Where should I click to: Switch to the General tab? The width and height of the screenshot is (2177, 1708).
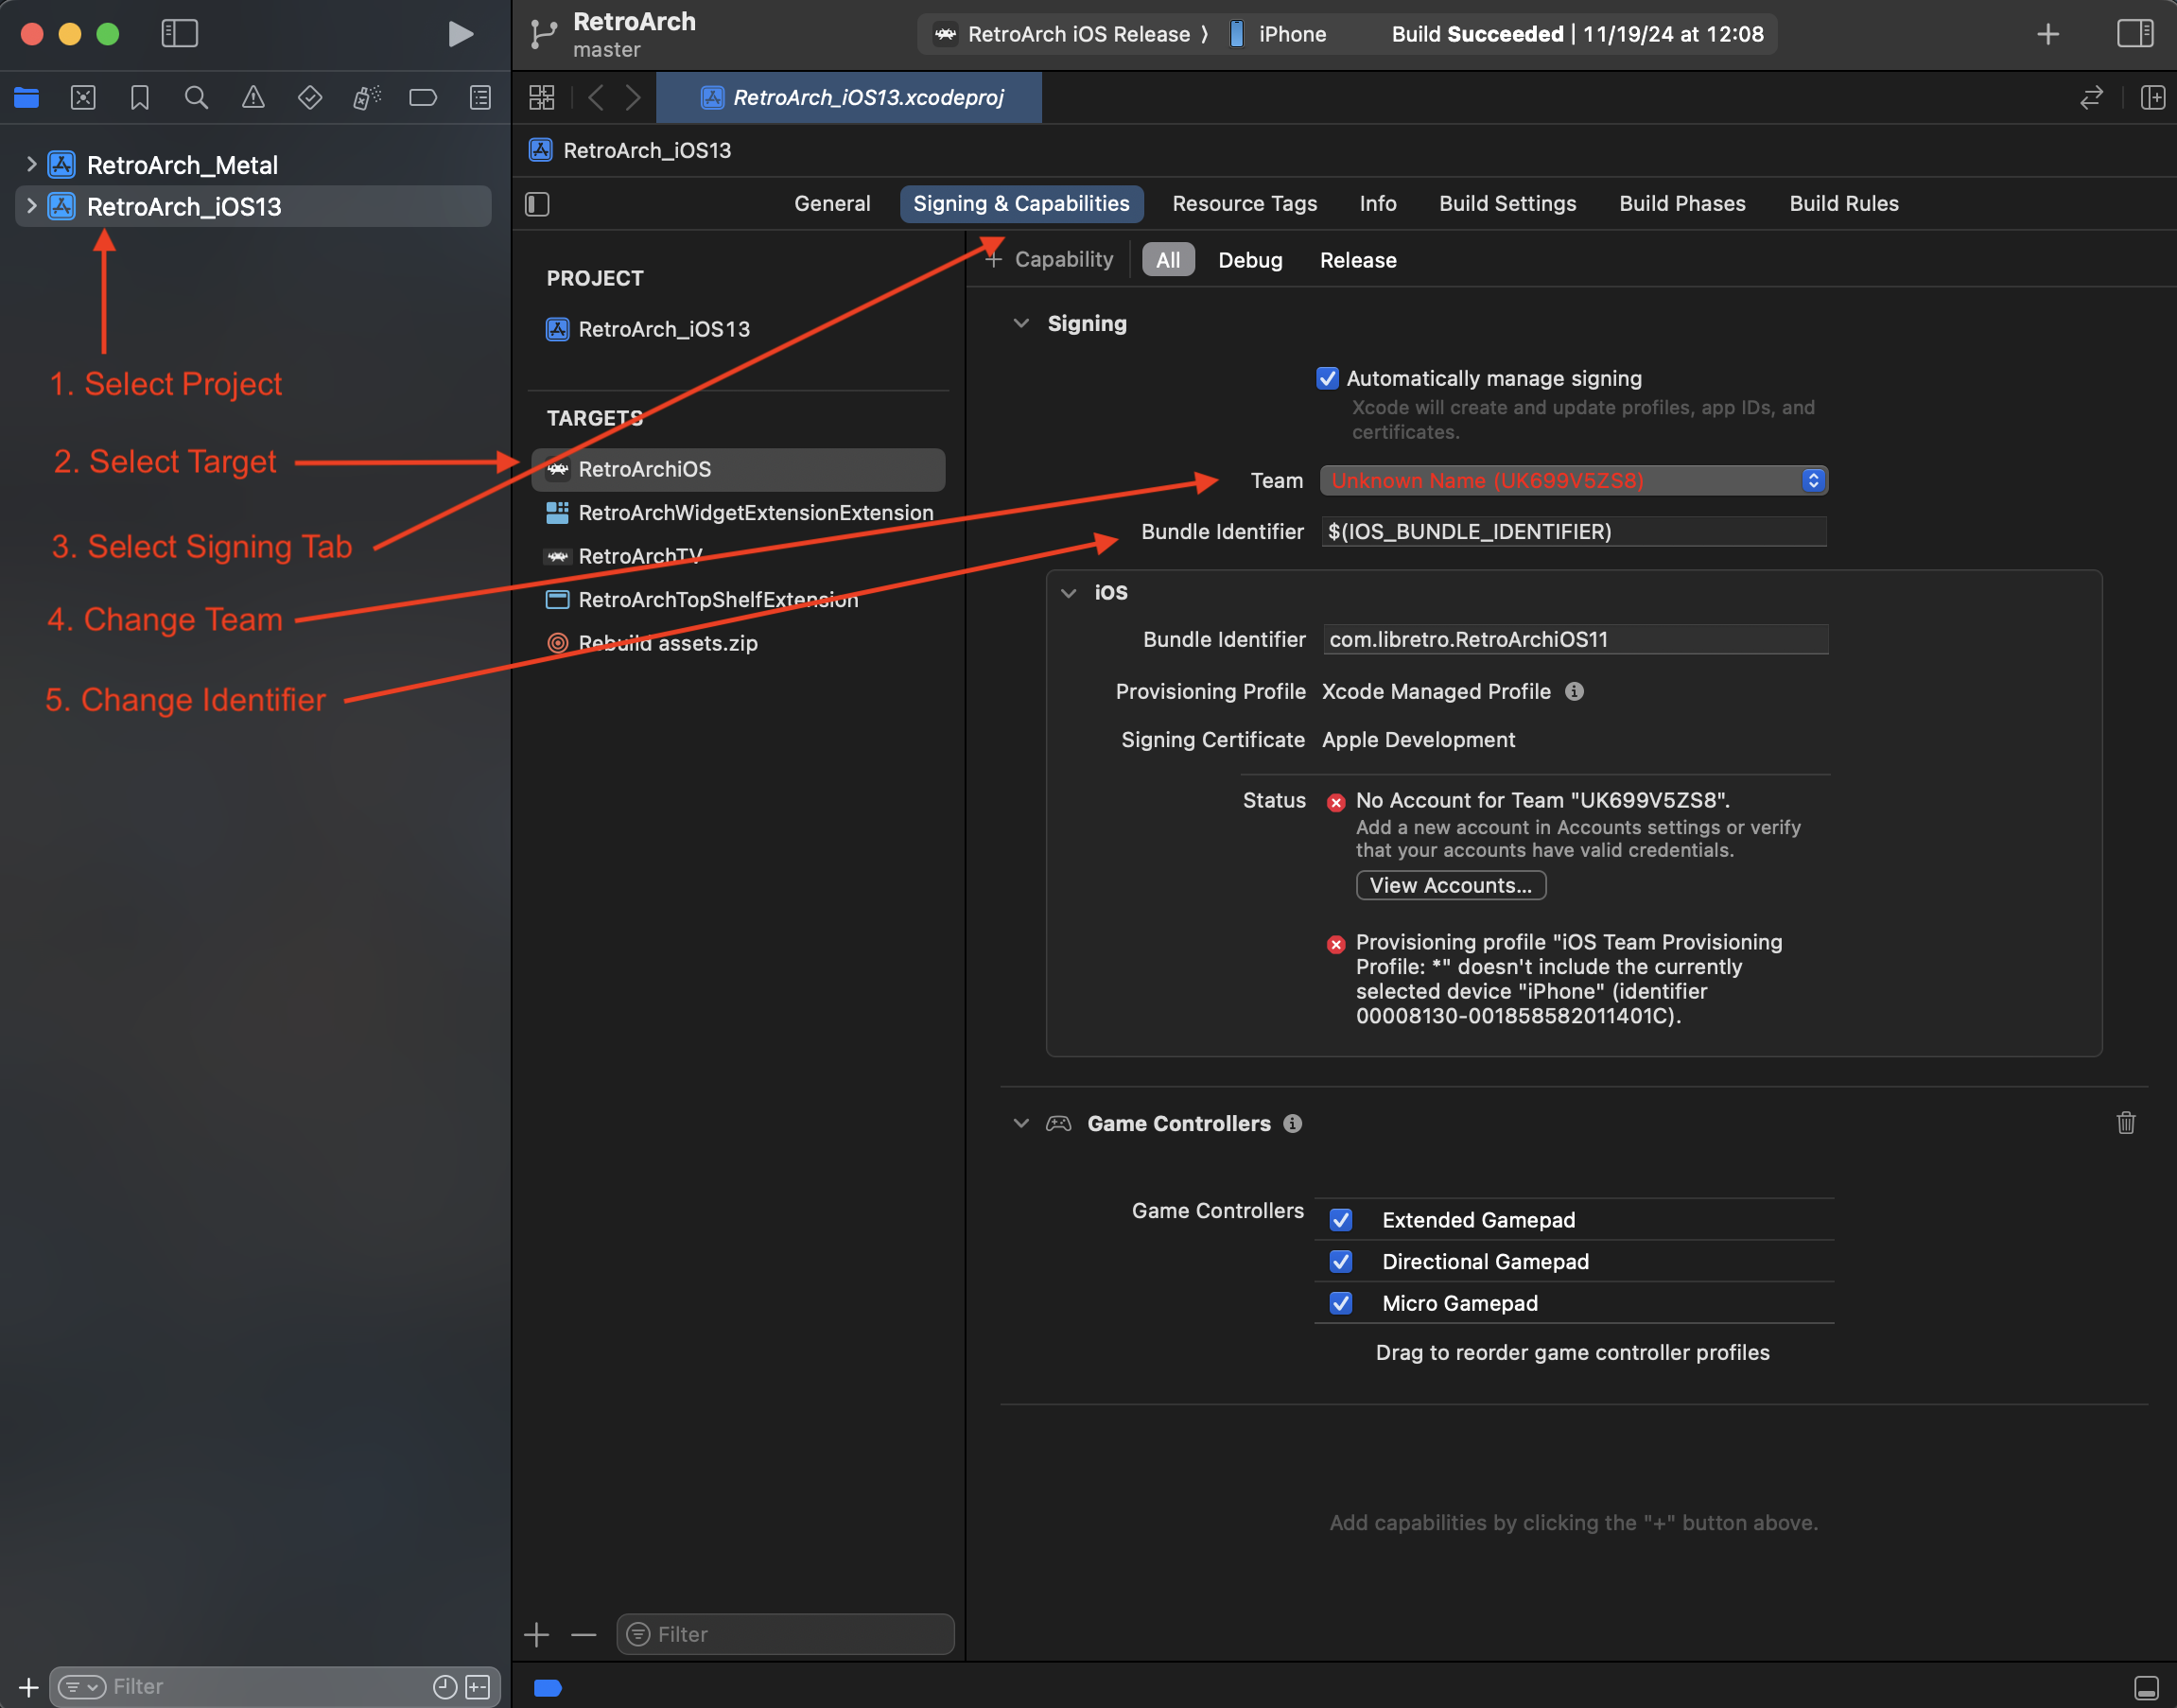click(832, 204)
